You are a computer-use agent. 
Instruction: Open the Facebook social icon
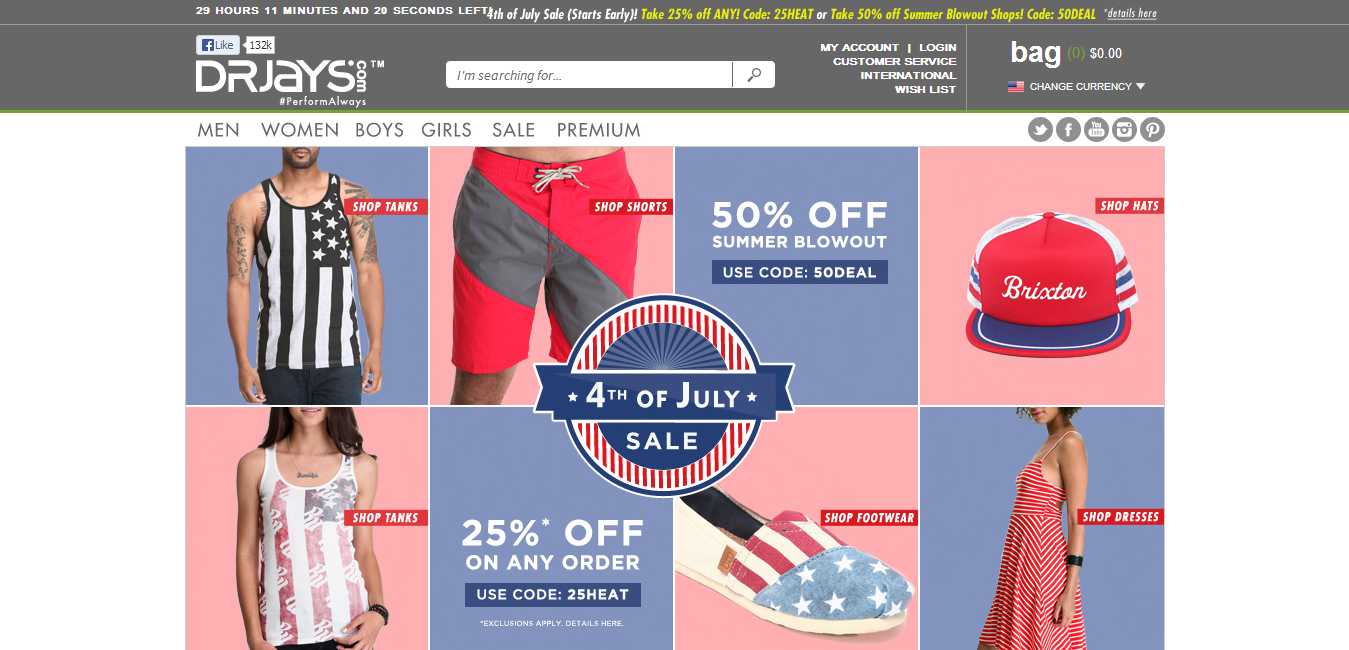(1068, 130)
